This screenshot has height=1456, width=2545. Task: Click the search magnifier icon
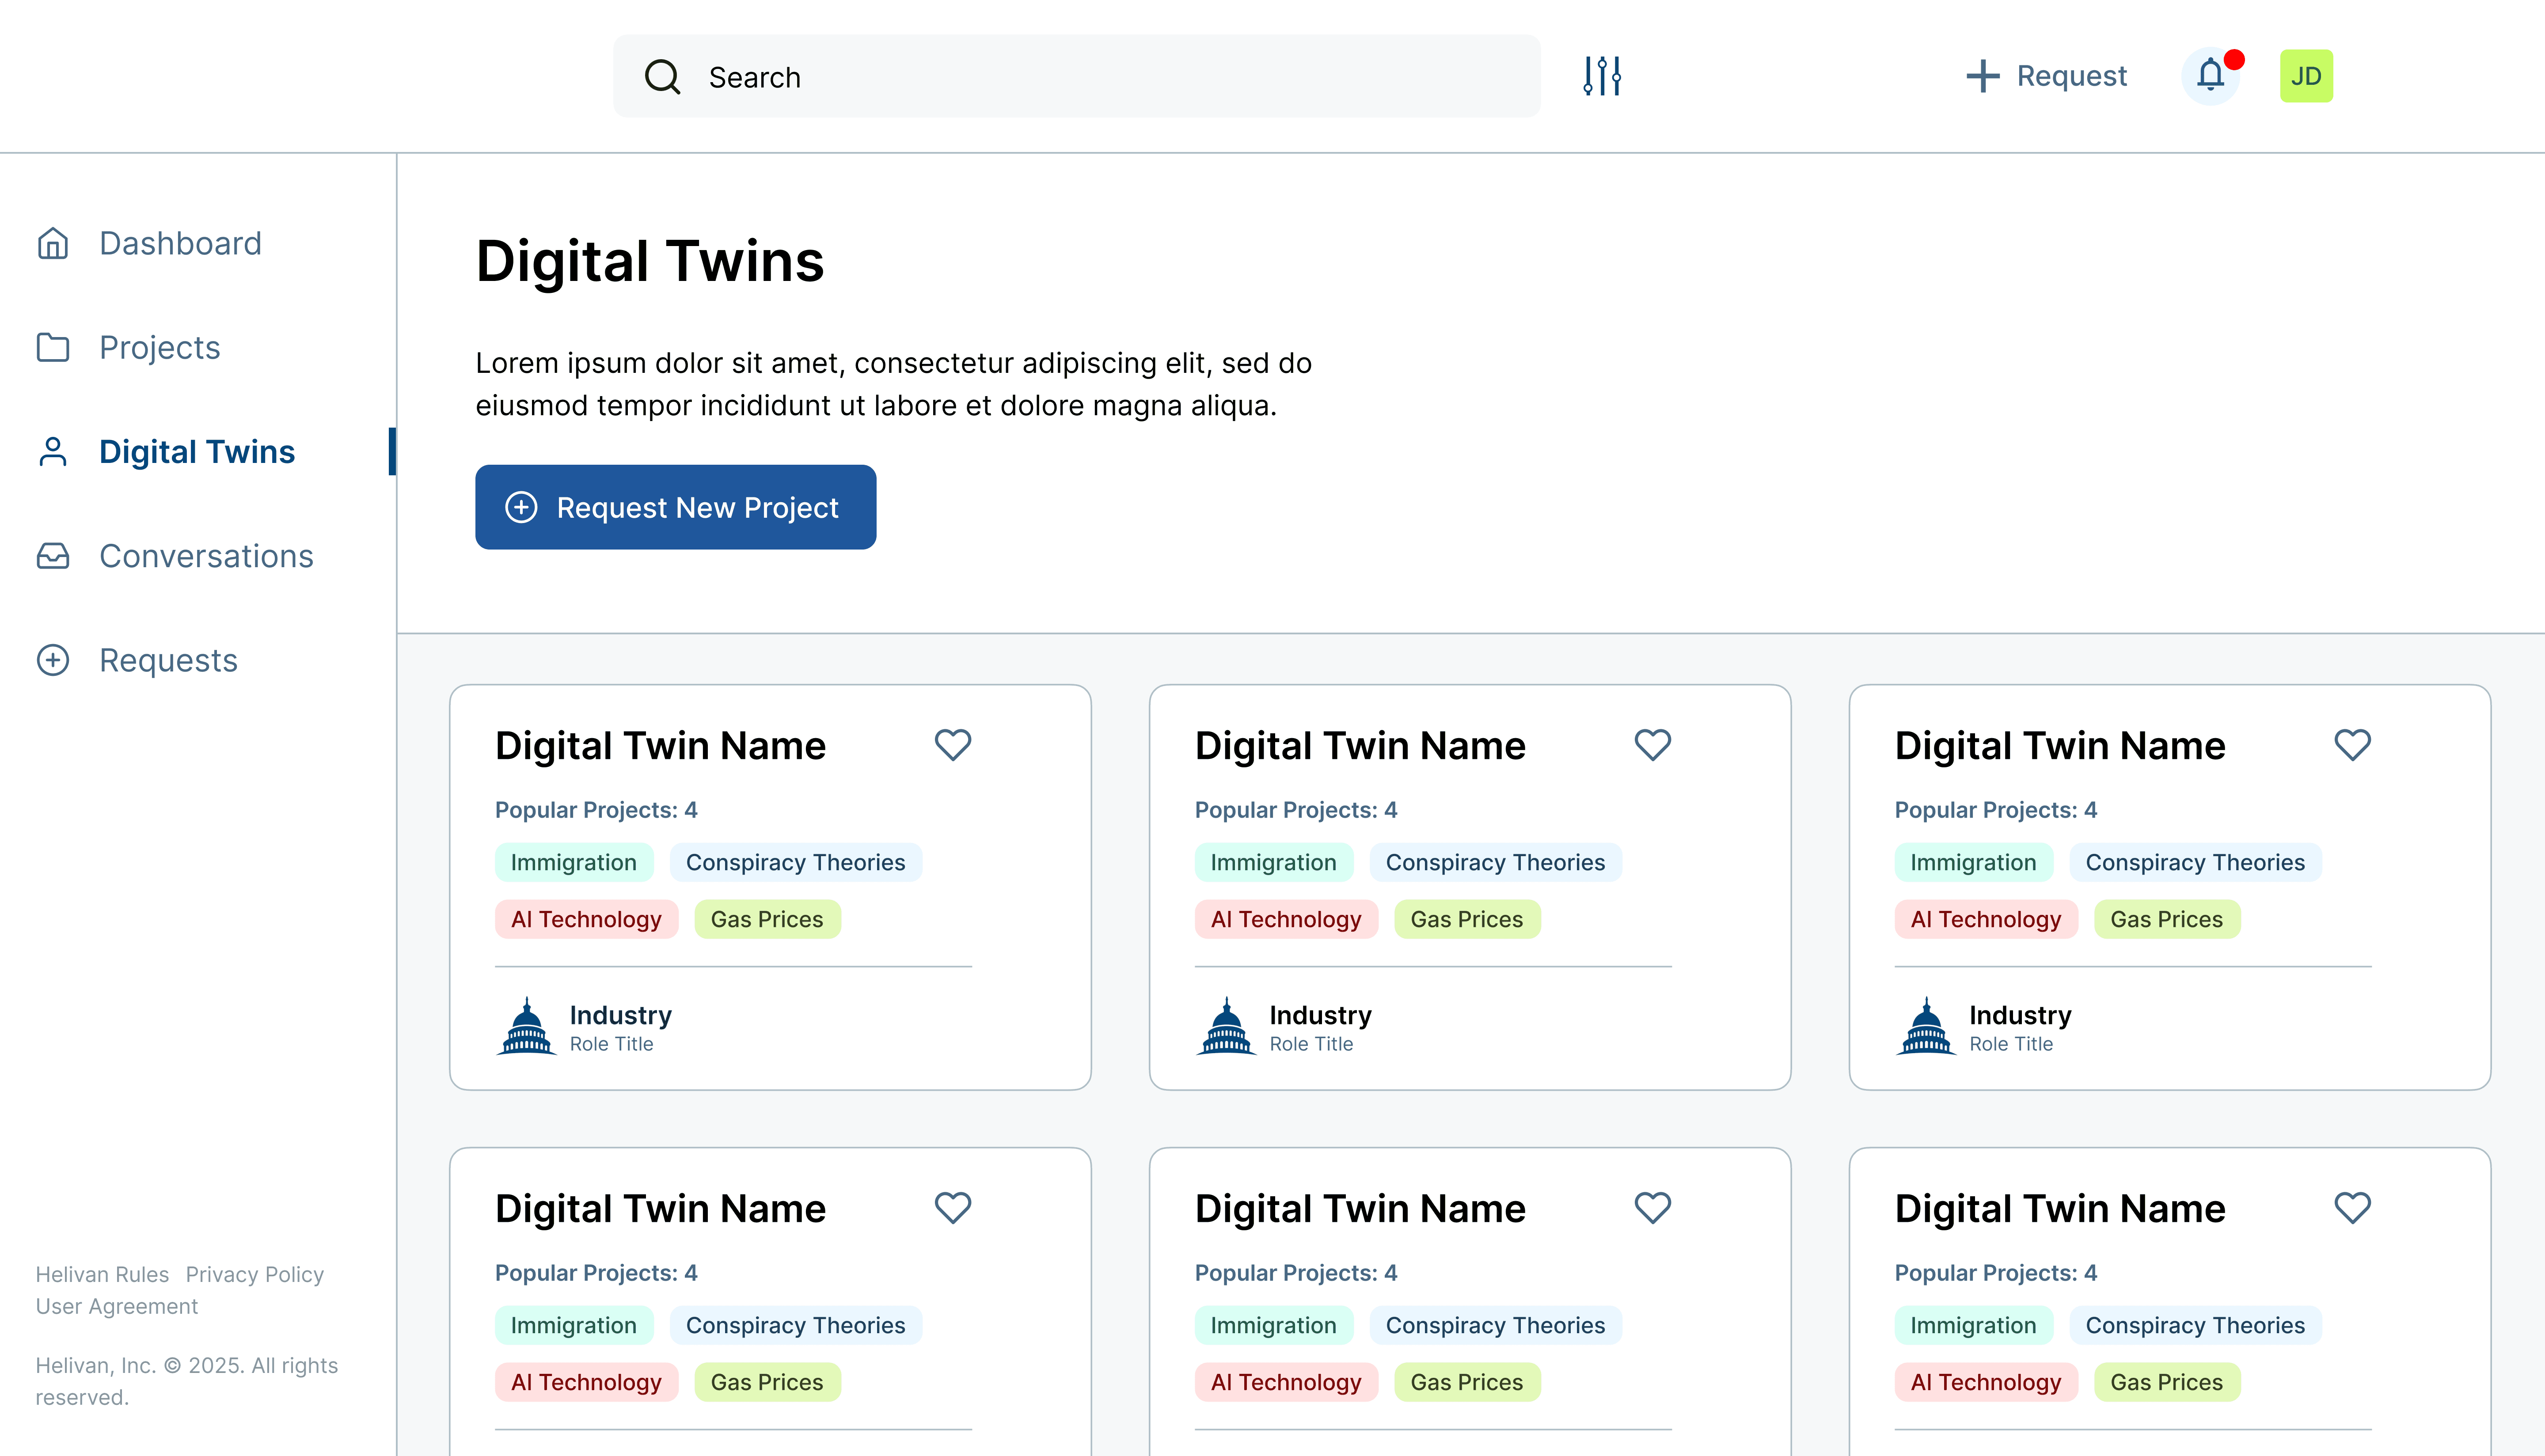point(662,77)
